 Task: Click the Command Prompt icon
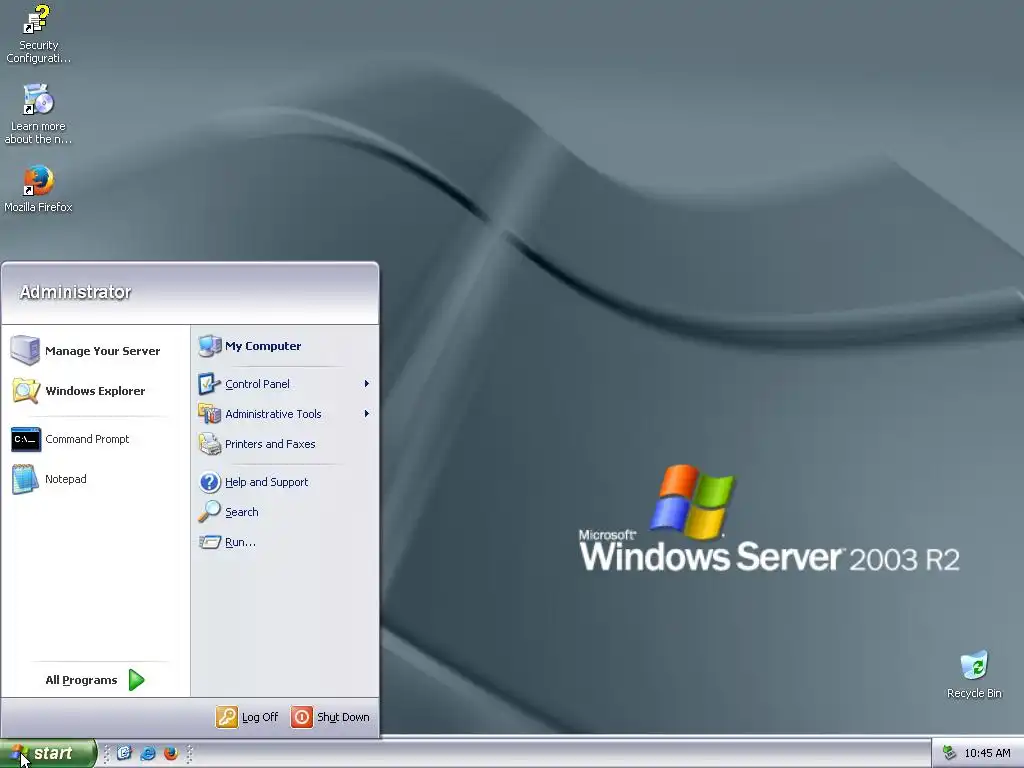coord(26,439)
